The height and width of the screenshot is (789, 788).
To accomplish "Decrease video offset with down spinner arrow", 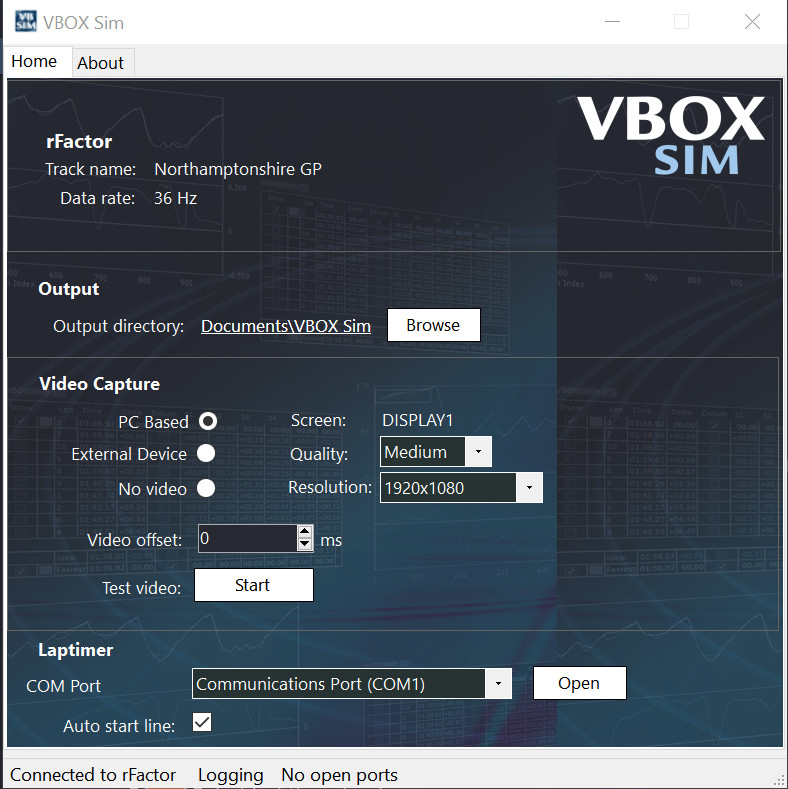I will (x=305, y=545).
